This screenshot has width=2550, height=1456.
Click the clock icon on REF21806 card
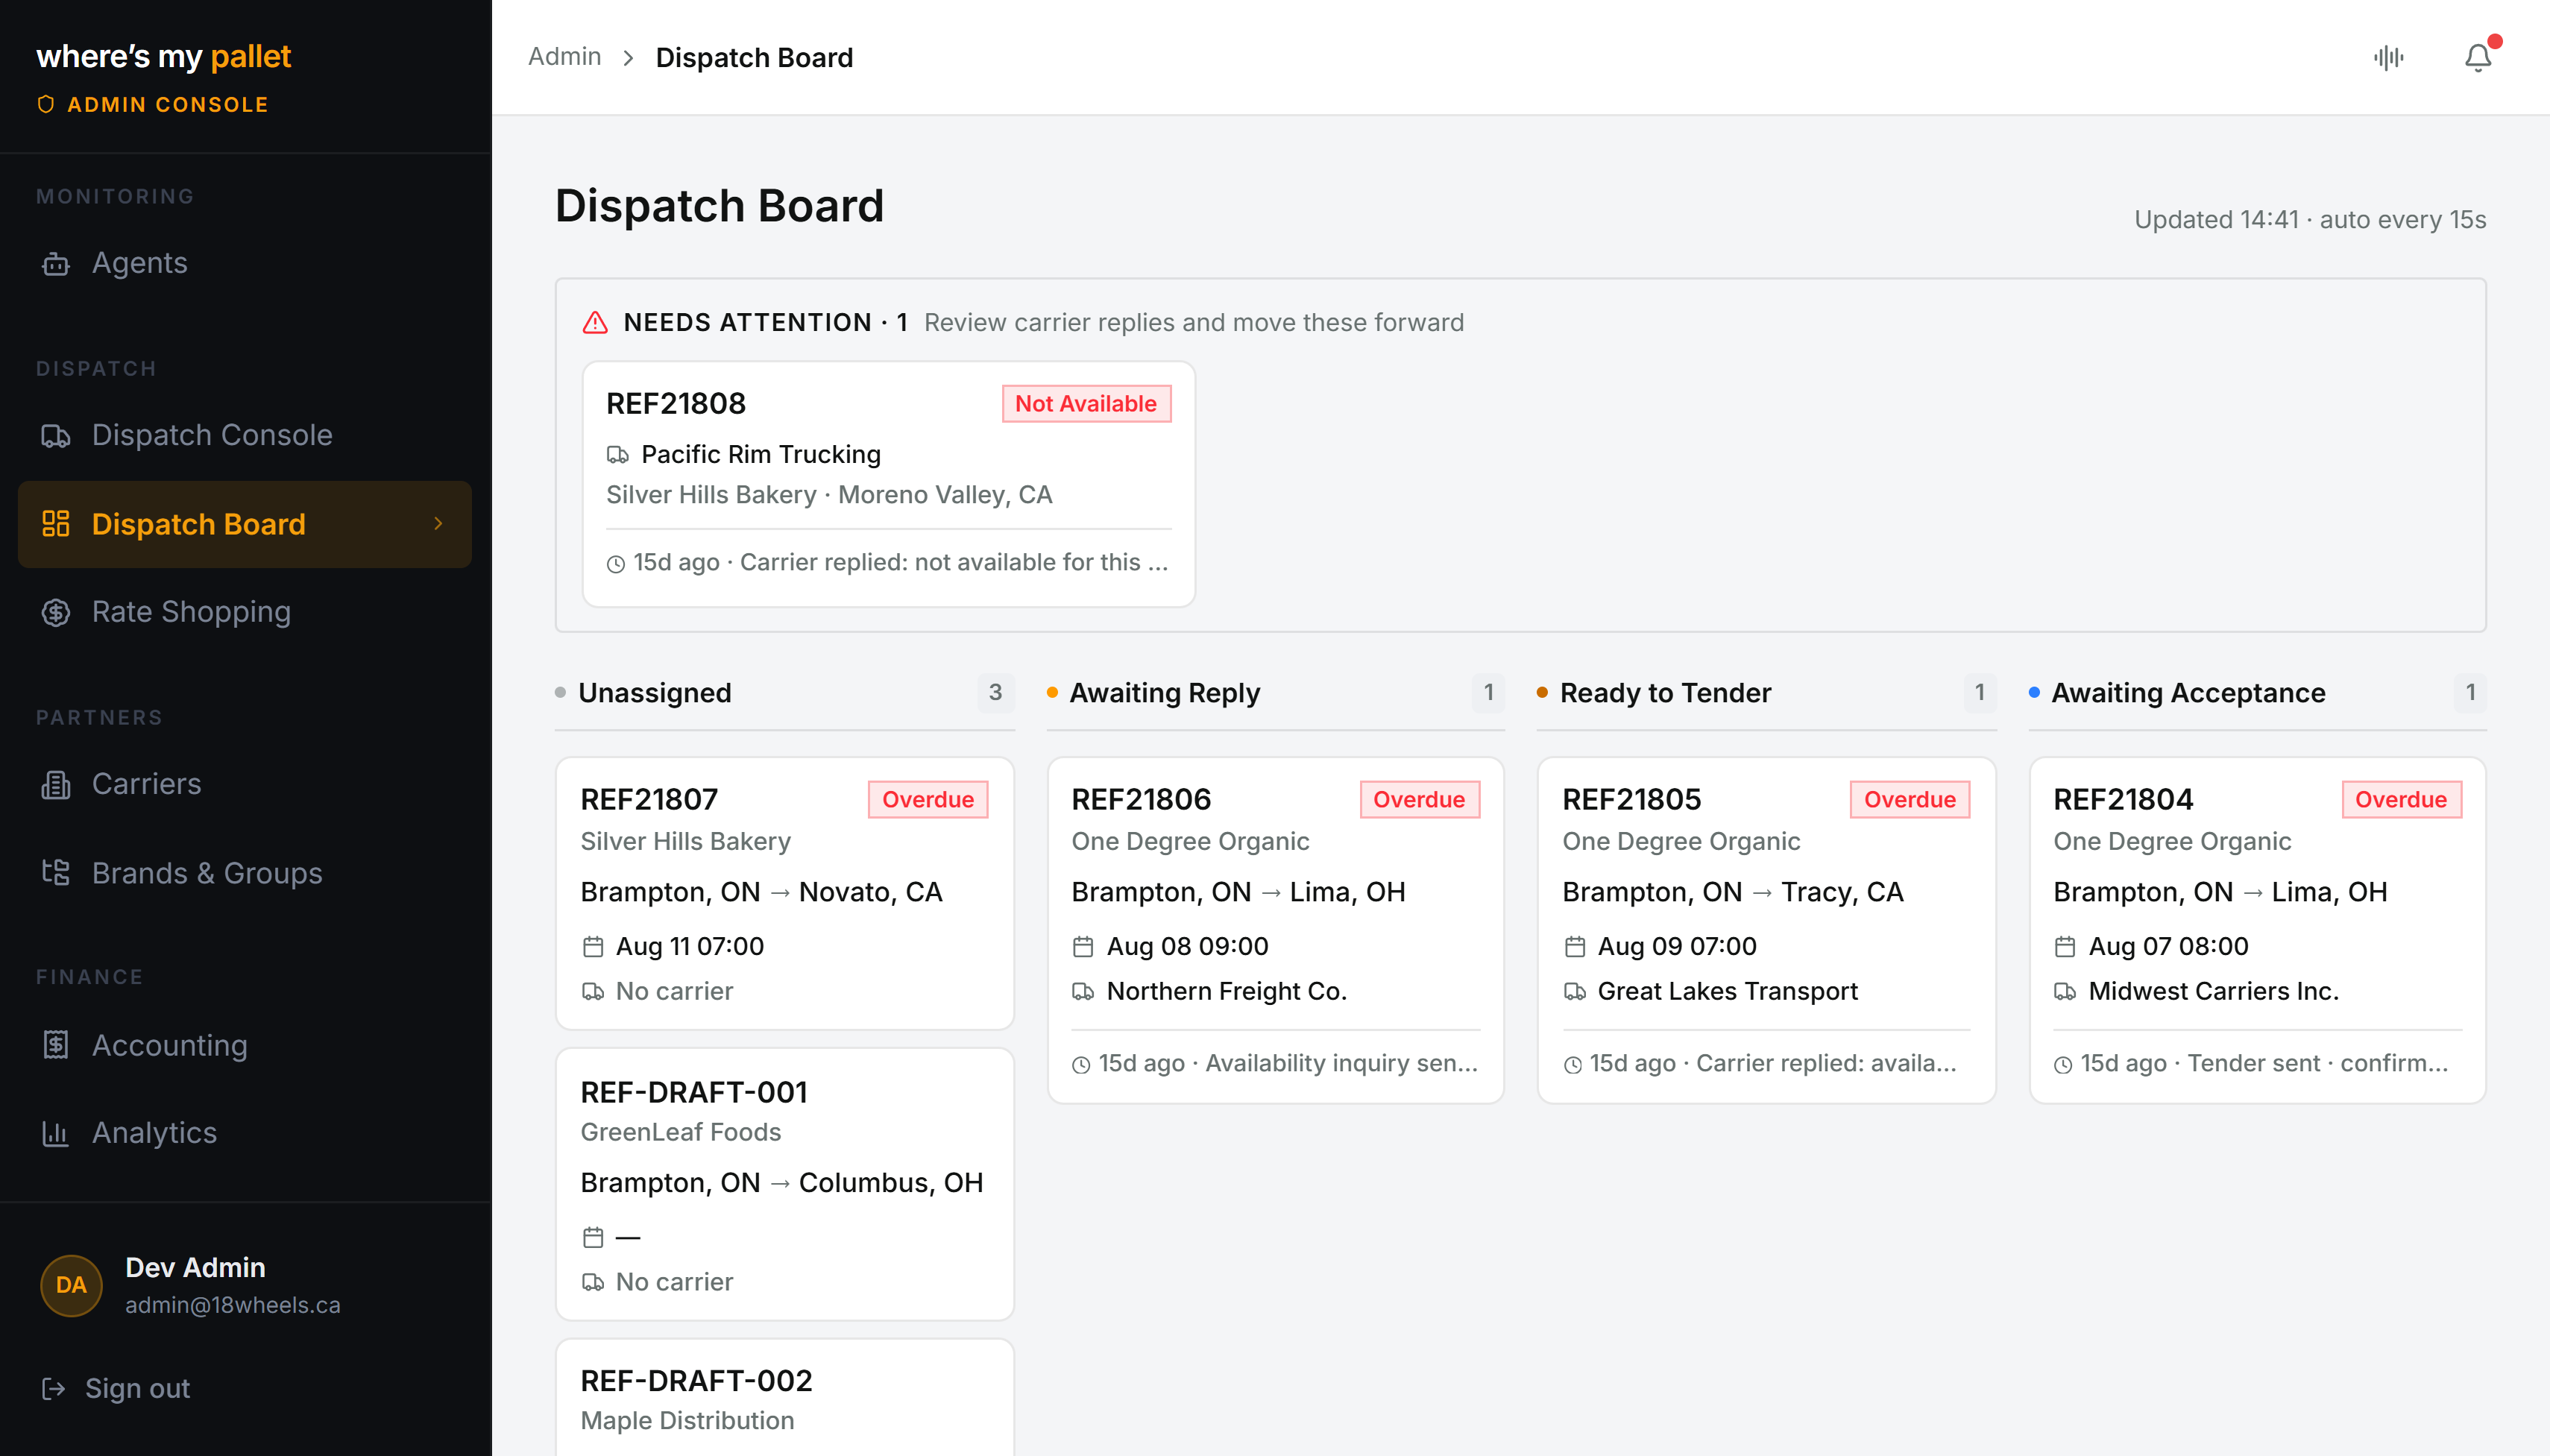[x=1081, y=1066]
